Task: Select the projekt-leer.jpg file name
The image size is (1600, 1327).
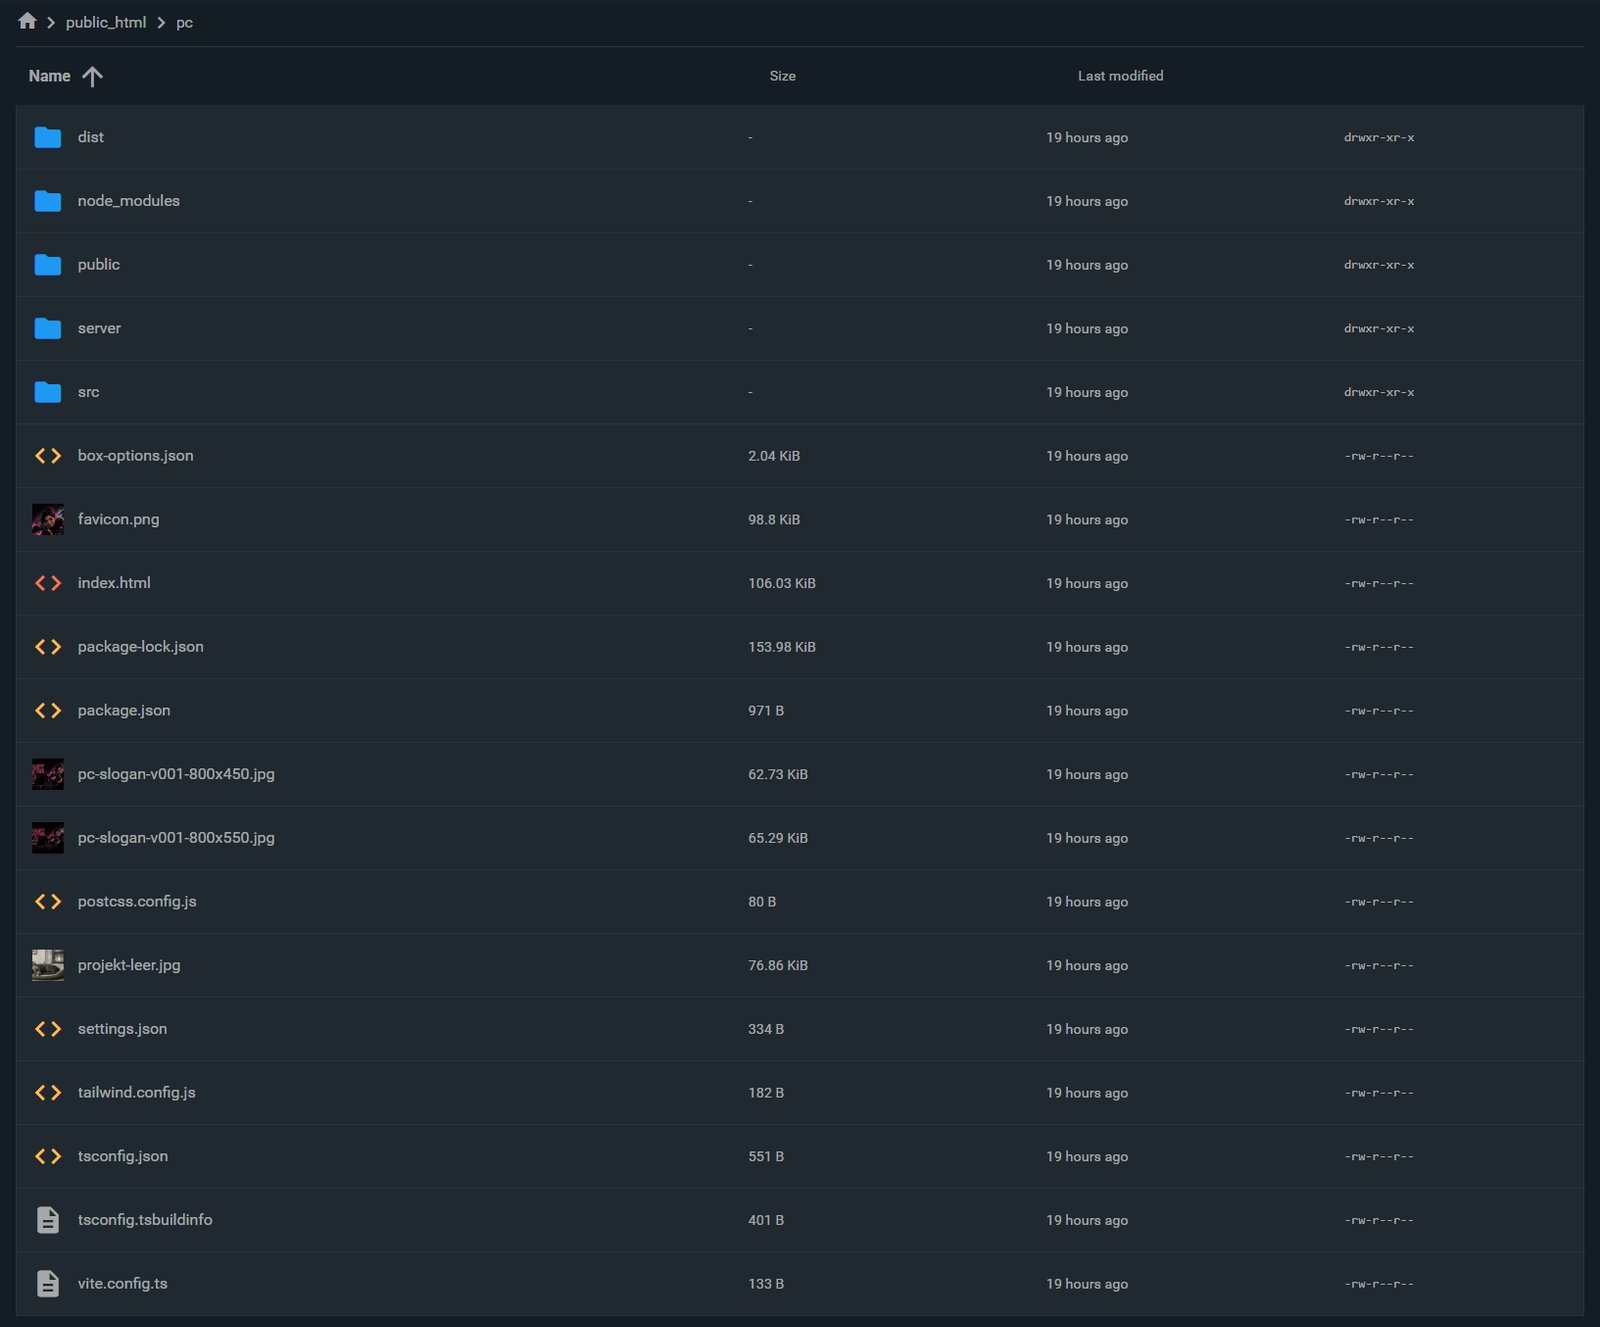Action: point(129,965)
